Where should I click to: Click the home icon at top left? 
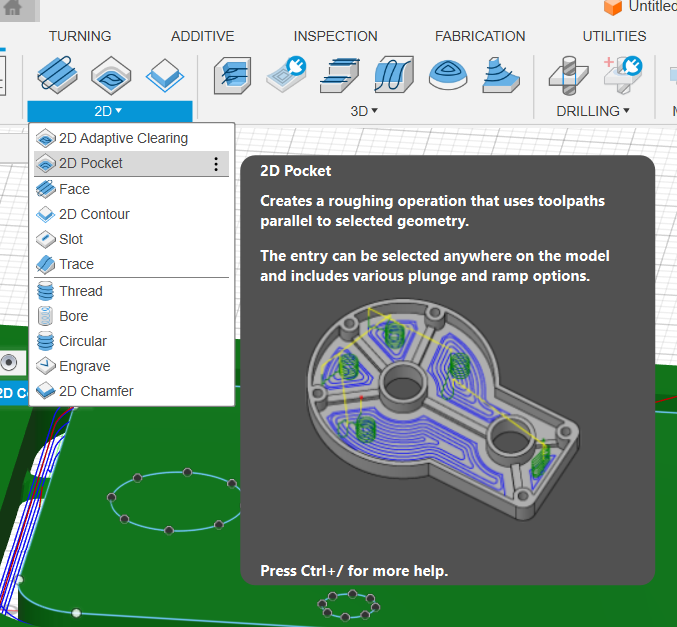(x=12, y=7)
